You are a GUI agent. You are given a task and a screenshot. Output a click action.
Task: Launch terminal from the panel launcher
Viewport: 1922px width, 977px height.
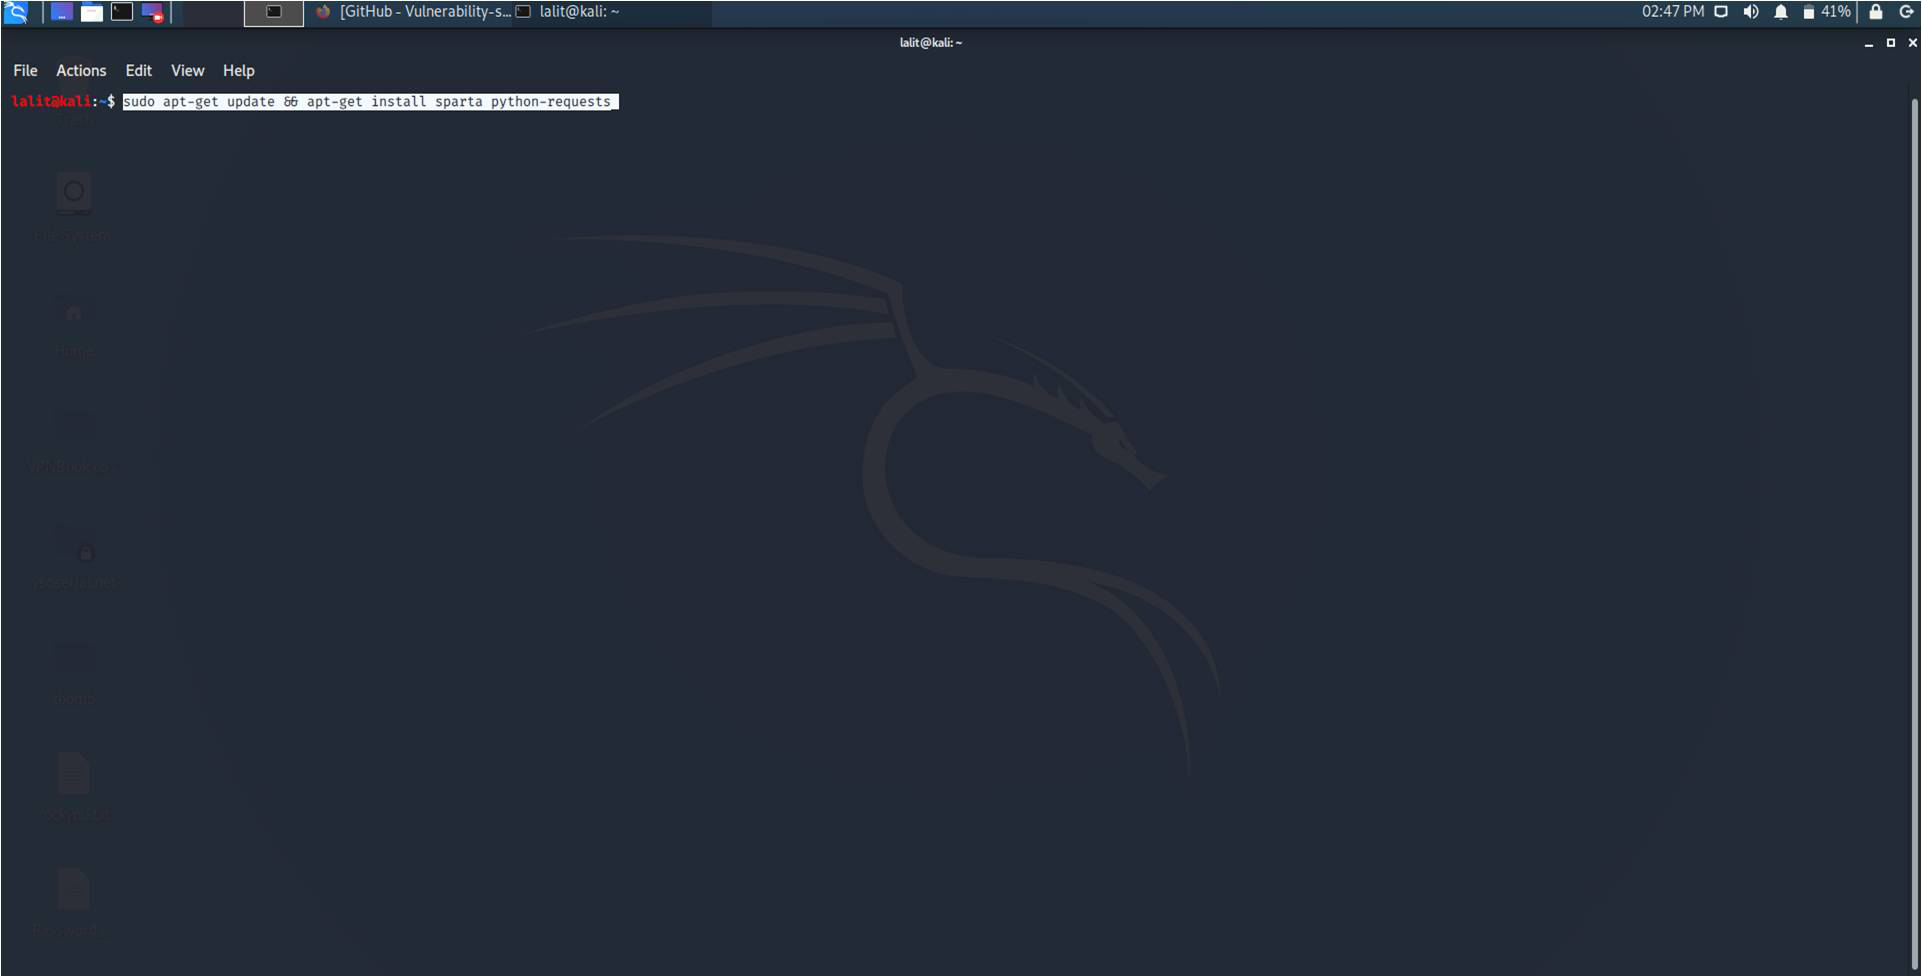point(122,12)
